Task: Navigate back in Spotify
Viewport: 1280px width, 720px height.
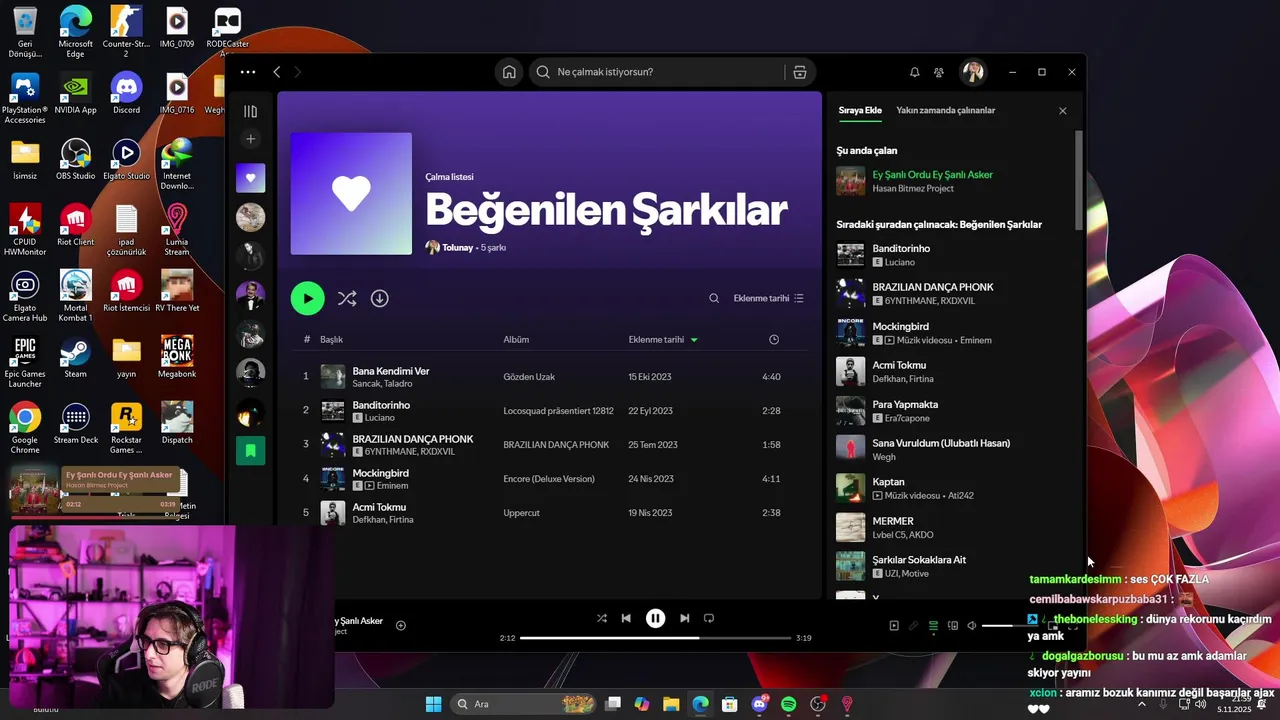Action: 277,72
